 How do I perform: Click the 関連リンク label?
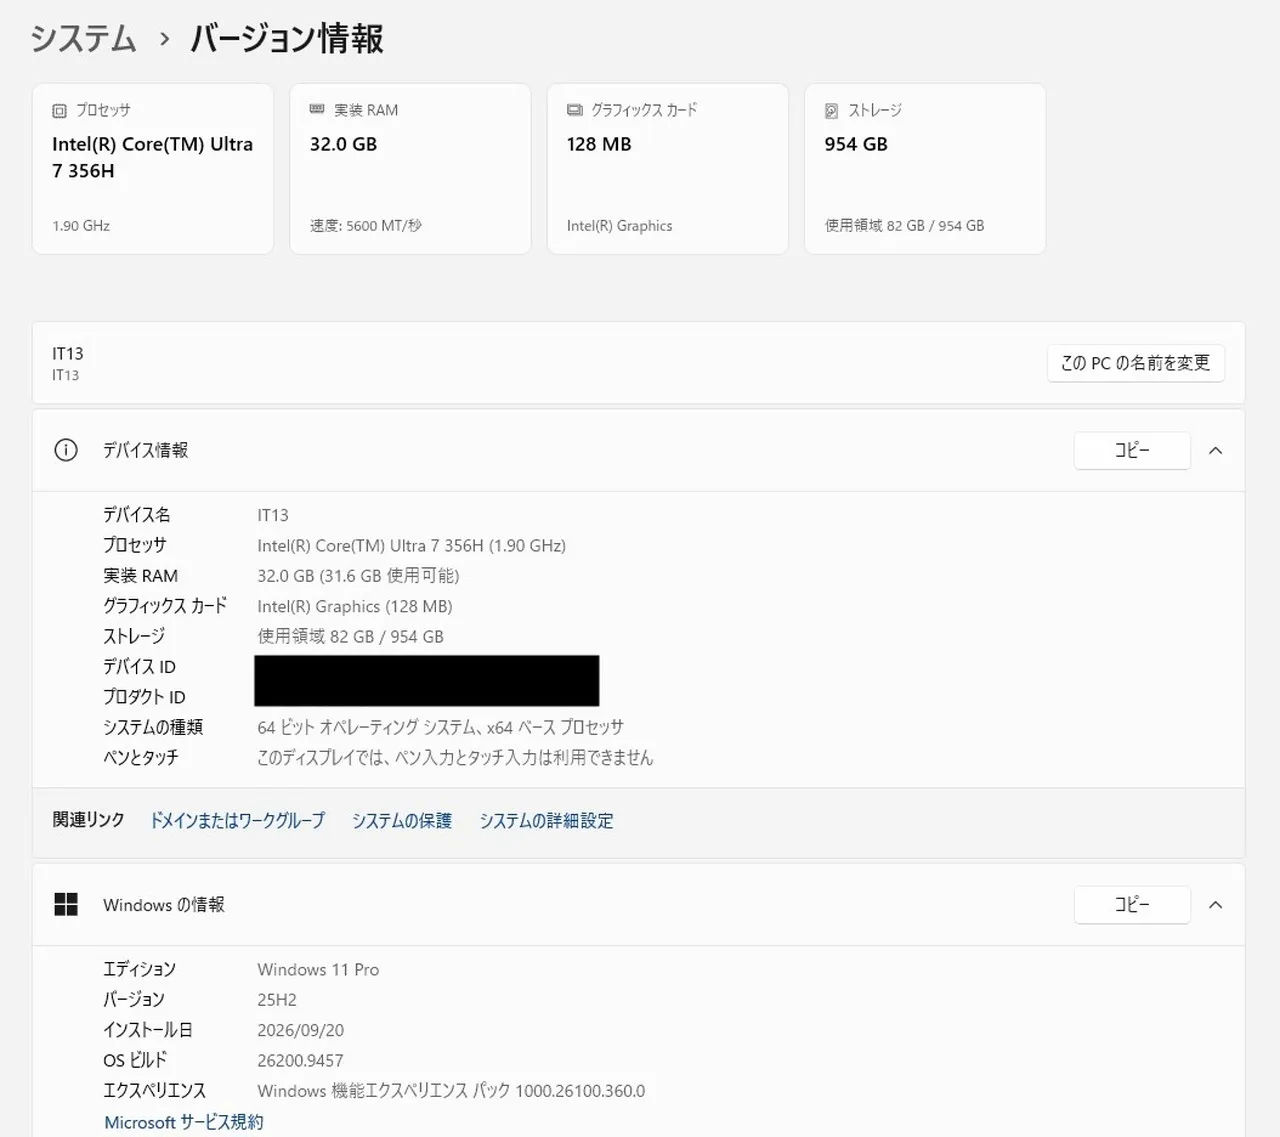(88, 820)
